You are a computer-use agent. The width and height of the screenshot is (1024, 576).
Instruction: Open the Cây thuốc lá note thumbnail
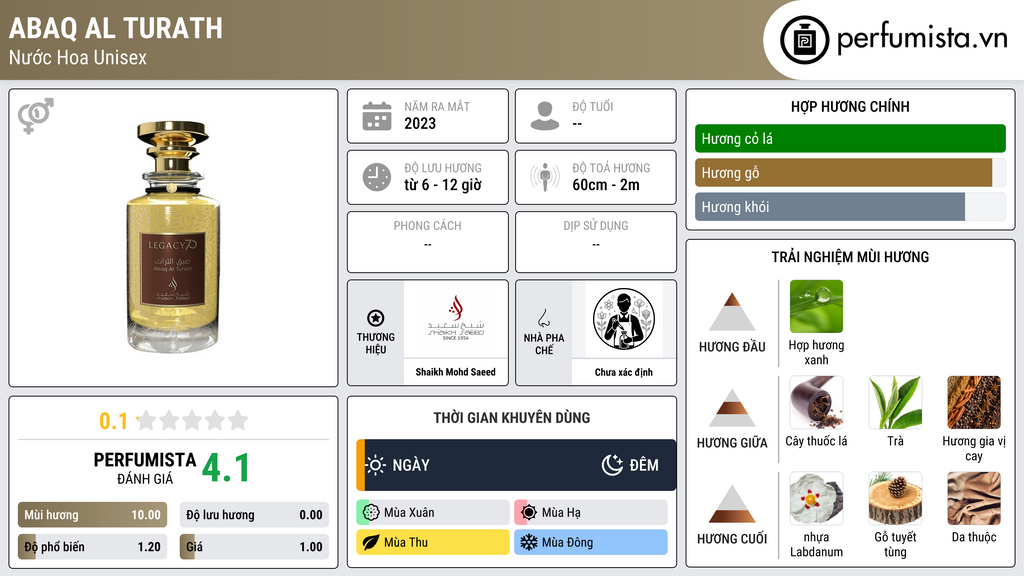tap(816, 402)
